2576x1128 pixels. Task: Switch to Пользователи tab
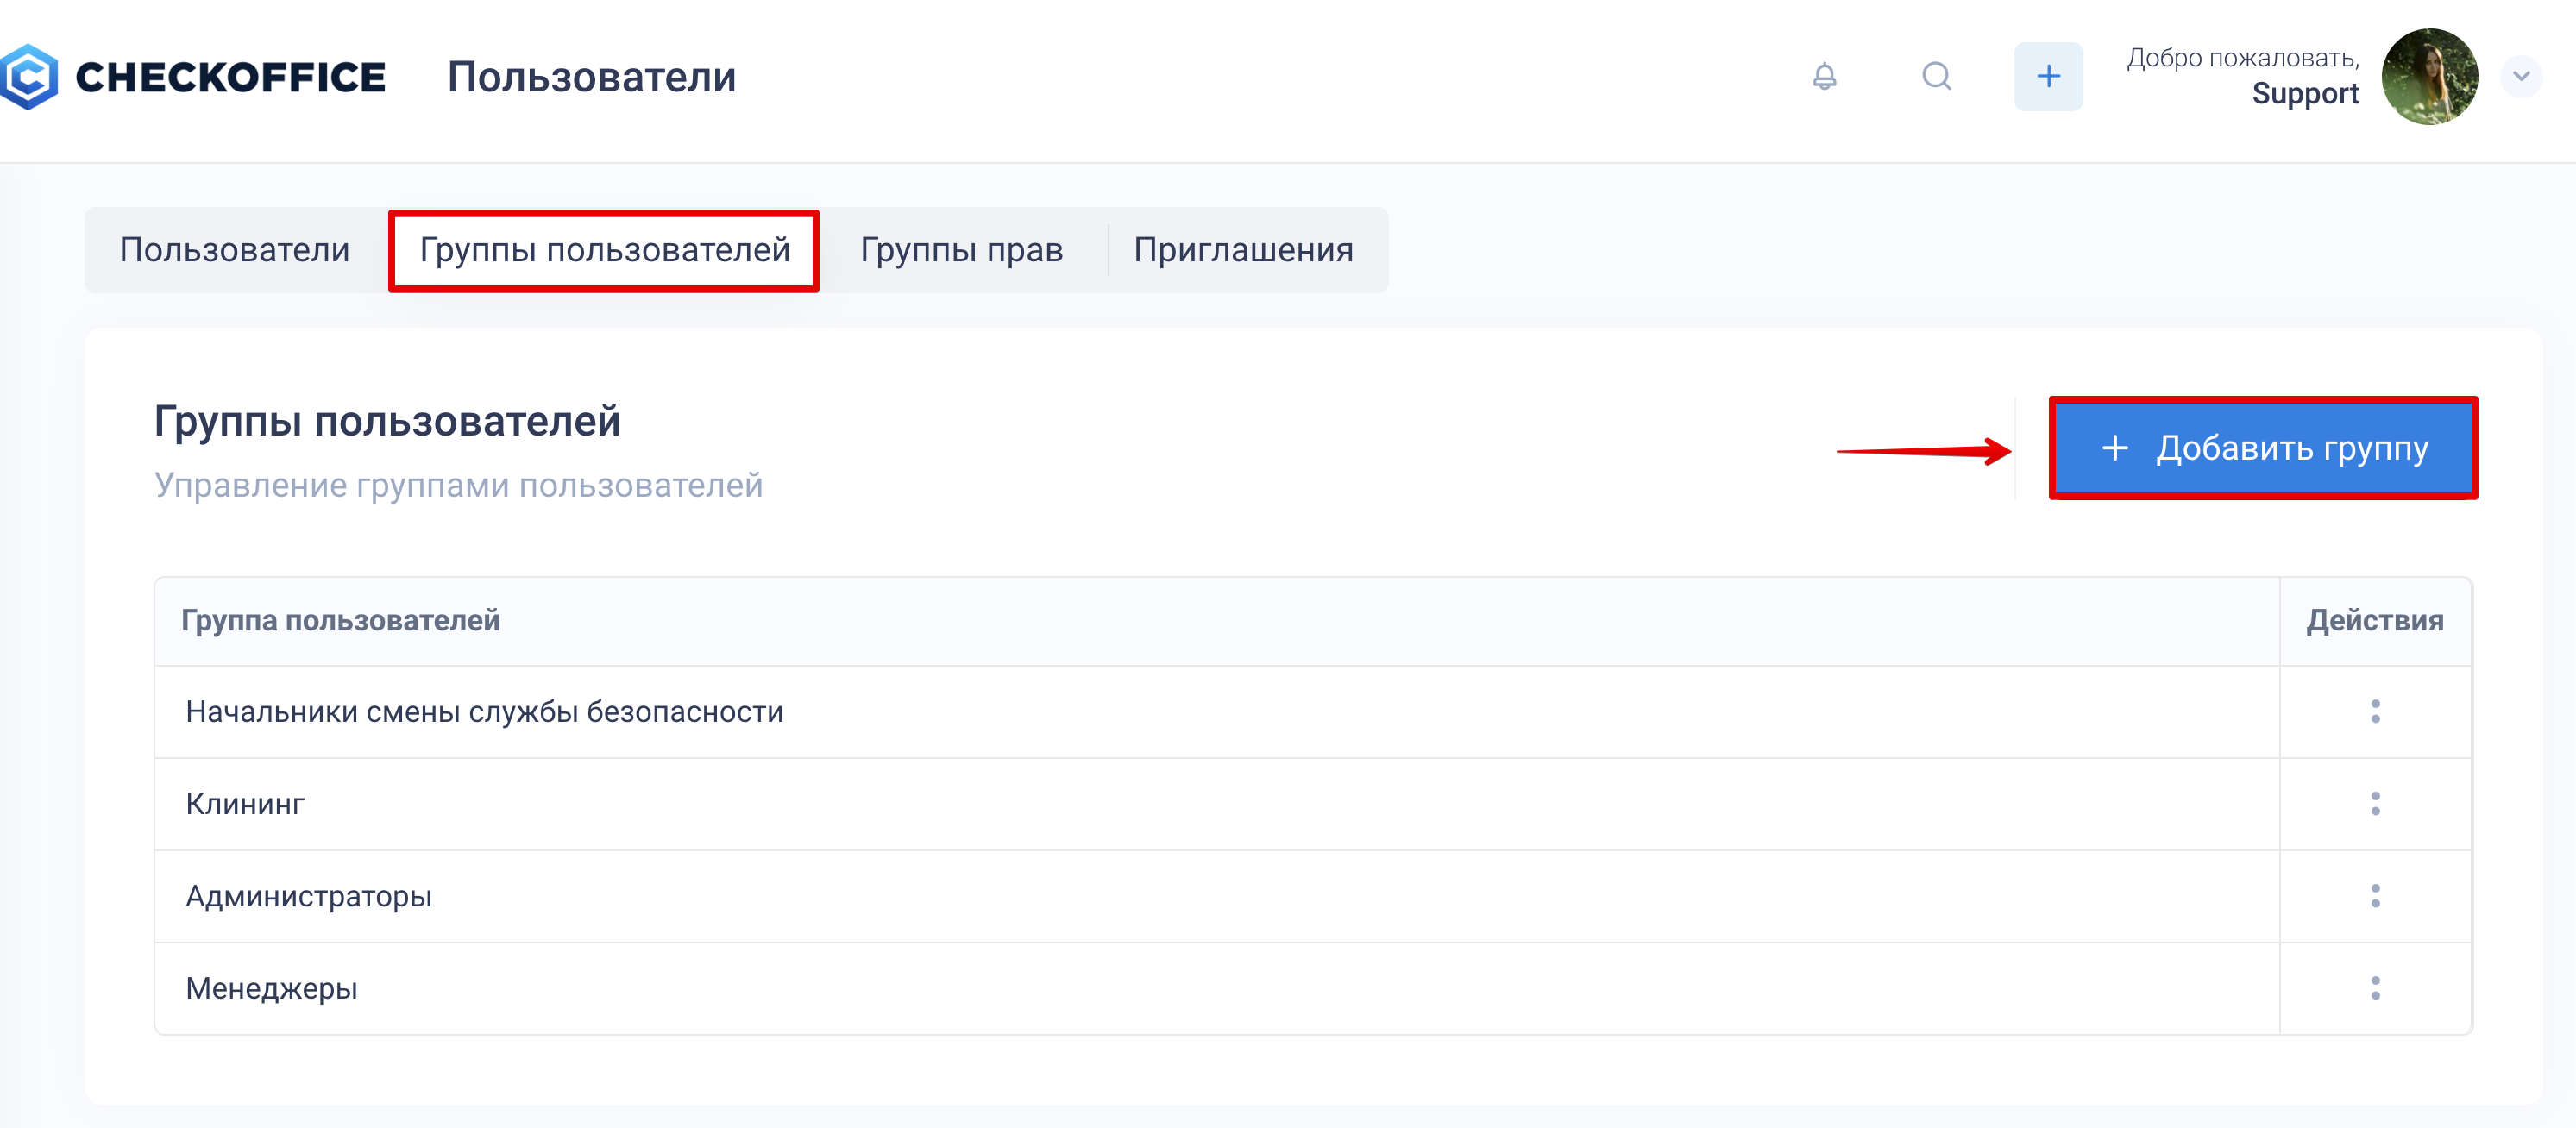pyautogui.click(x=235, y=250)
